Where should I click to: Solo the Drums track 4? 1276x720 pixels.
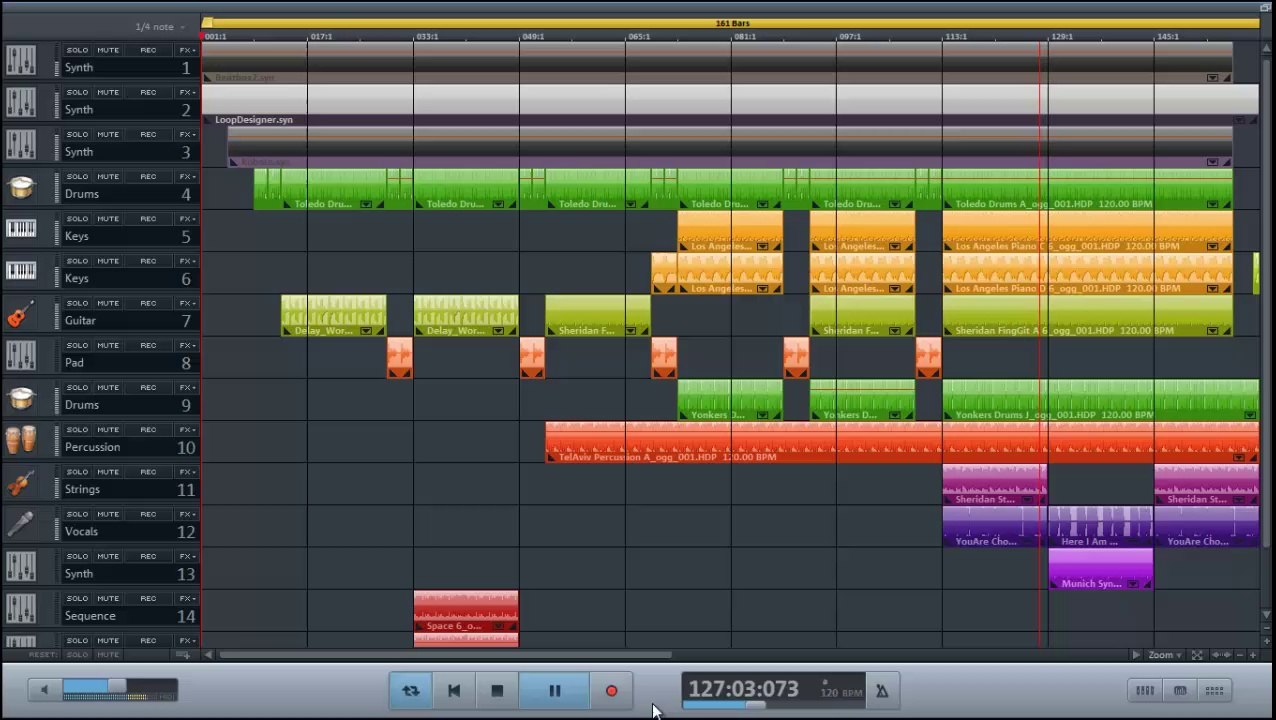tap(77, 176)
